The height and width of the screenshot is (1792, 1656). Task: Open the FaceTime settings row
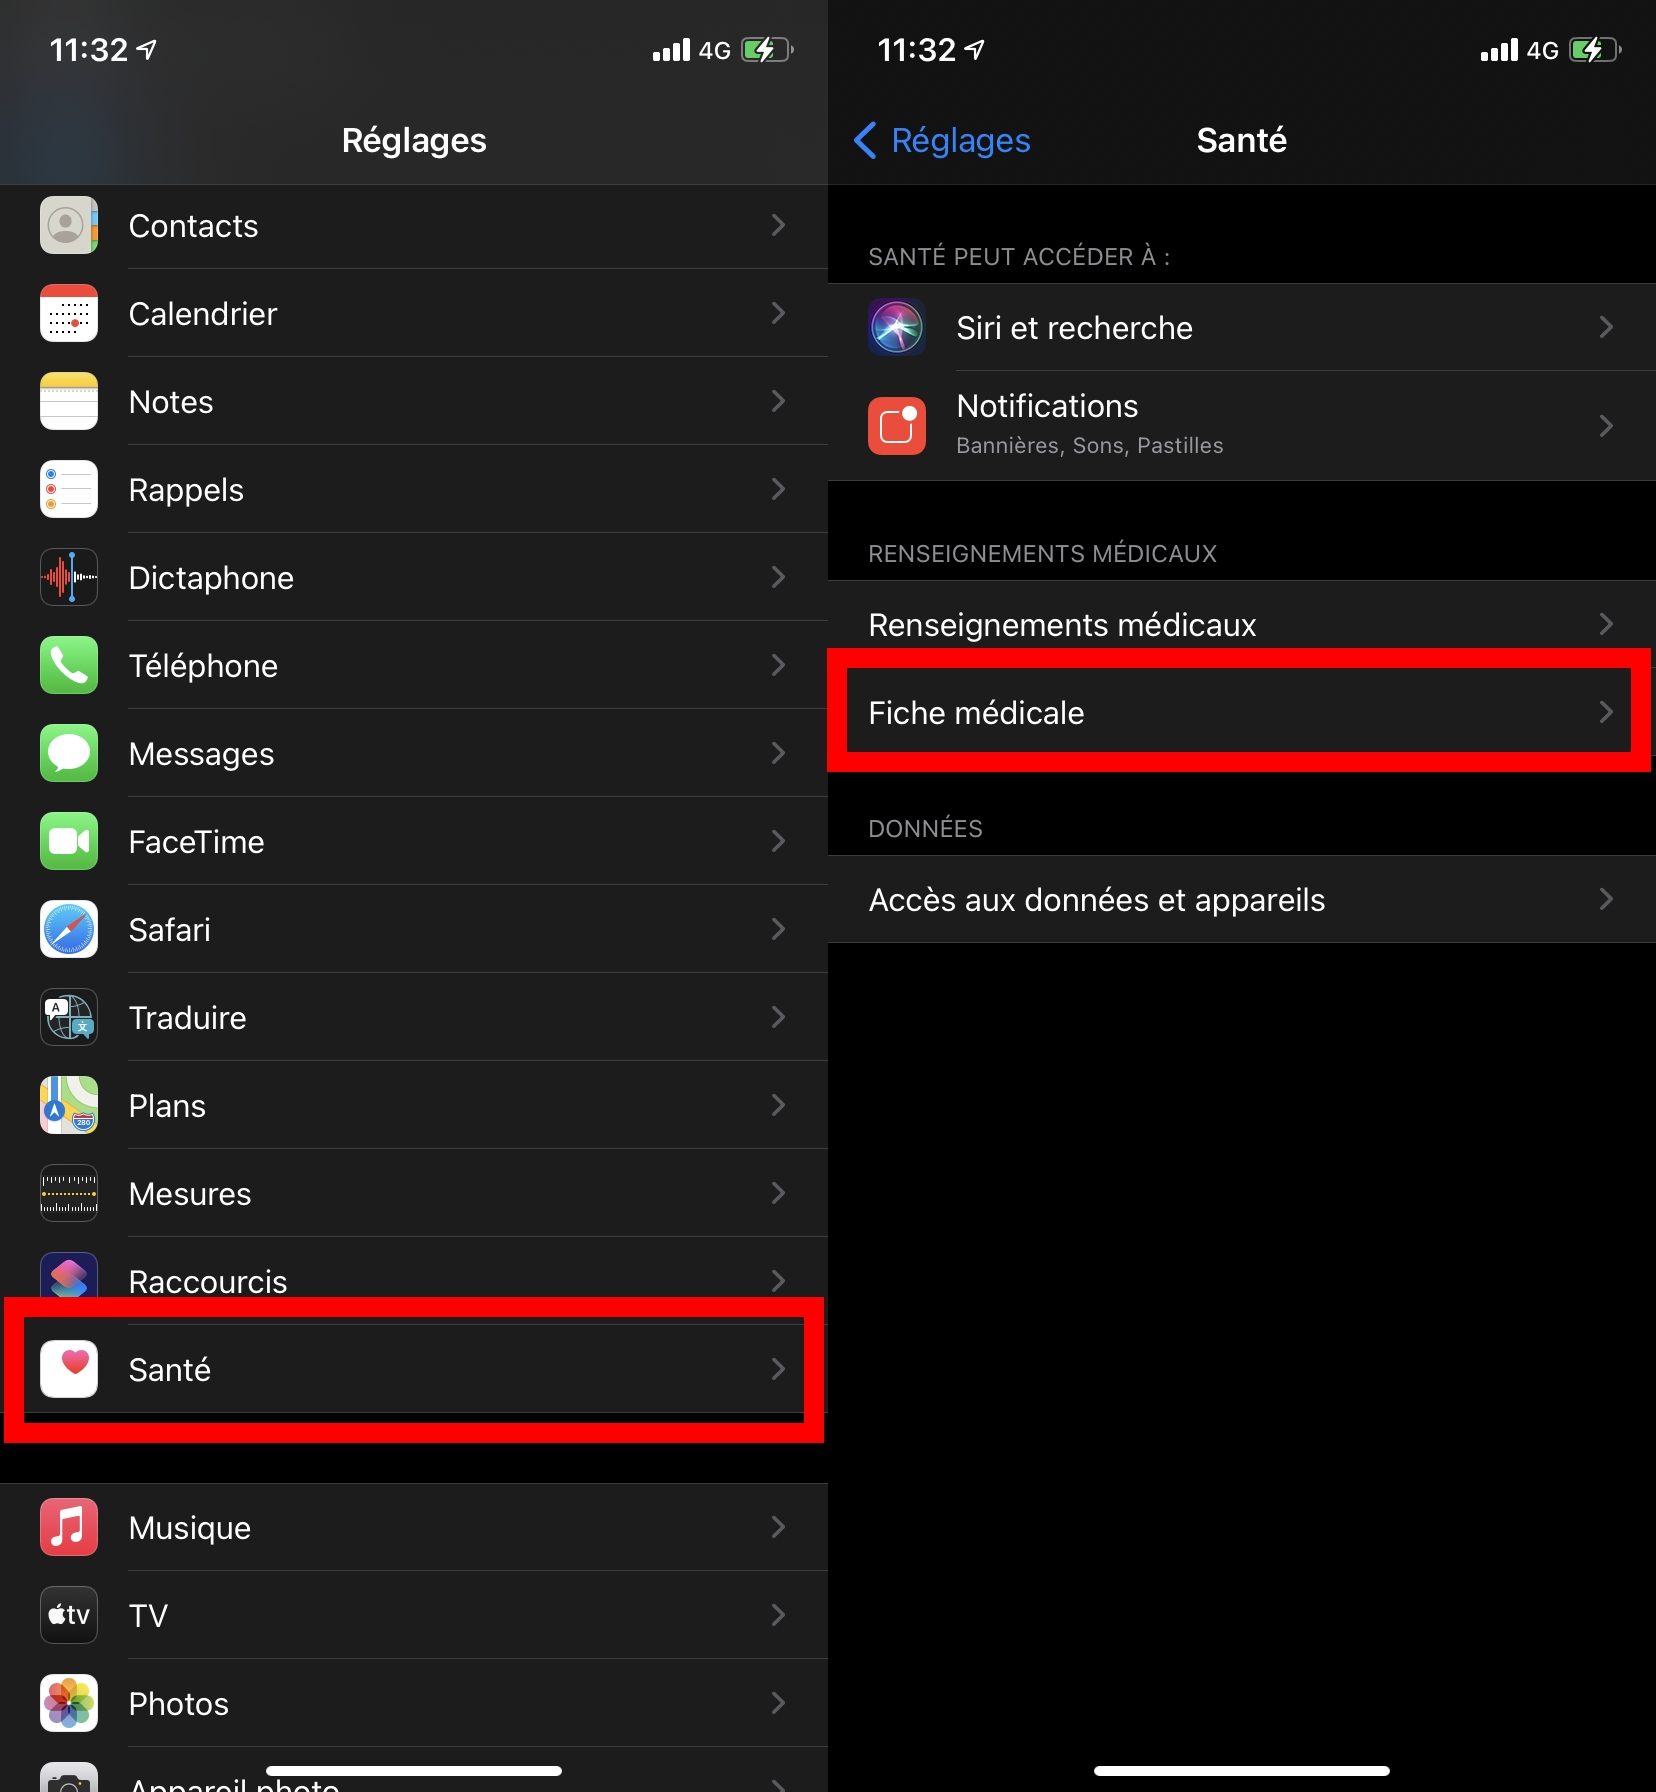[x=414, y=842]
